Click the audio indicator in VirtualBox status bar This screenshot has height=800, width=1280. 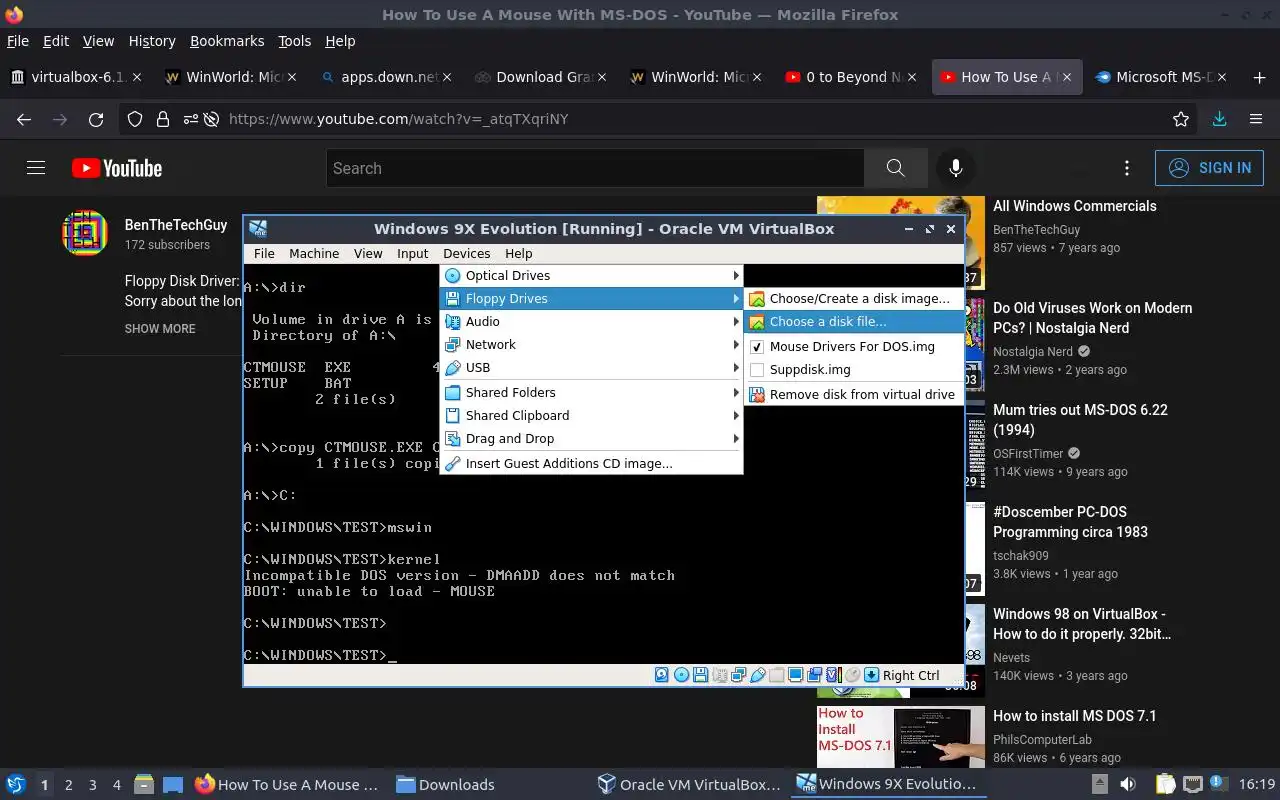click(720, 675)
